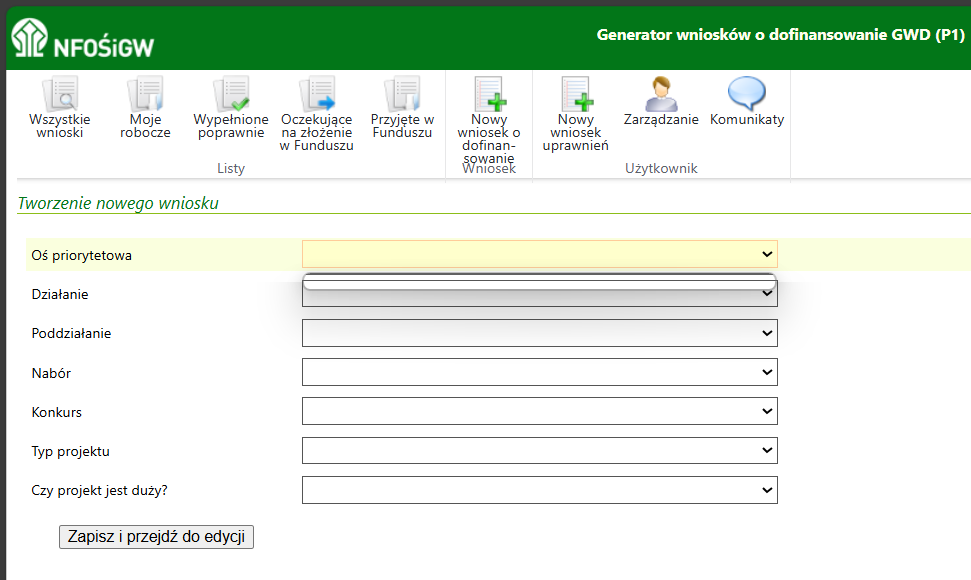Click the Moje robocze label
This screenshot has width=971, height=580.
[x=146, y=126]
